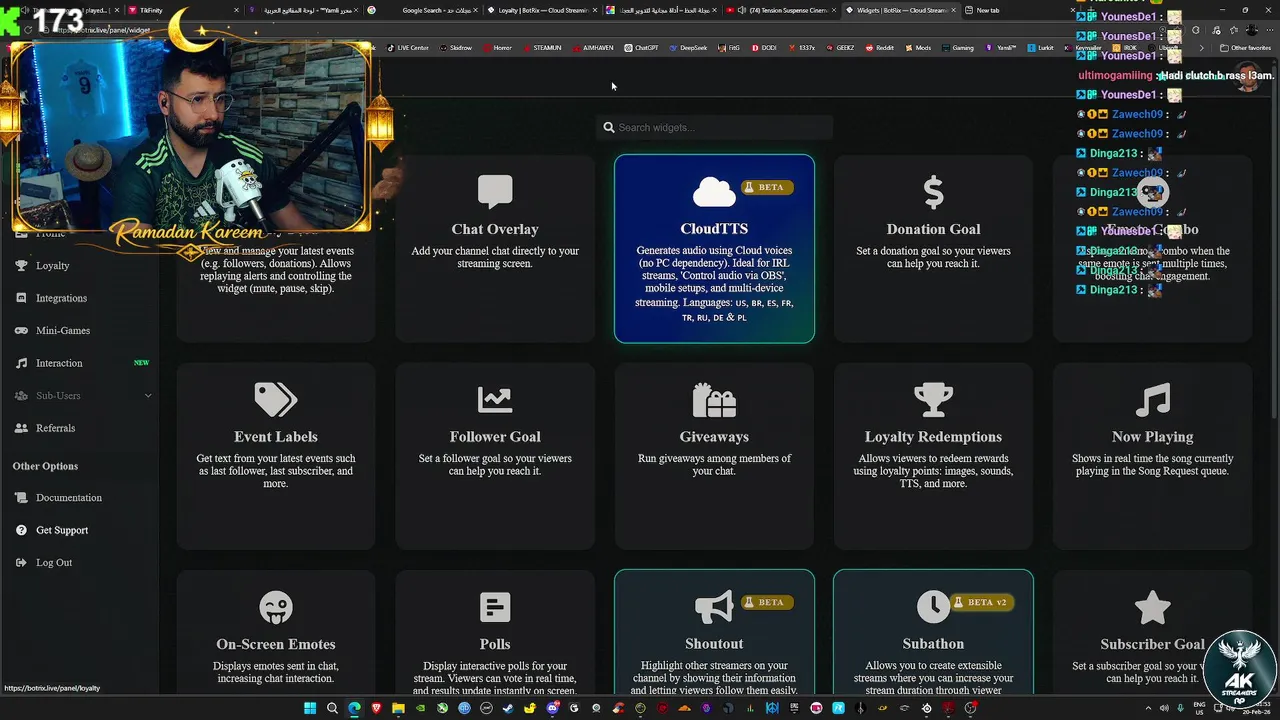The width and height of the screenshot is (1280, 720).
Task: Open the DeepSeek bookmark
Action: pos(688,48)
